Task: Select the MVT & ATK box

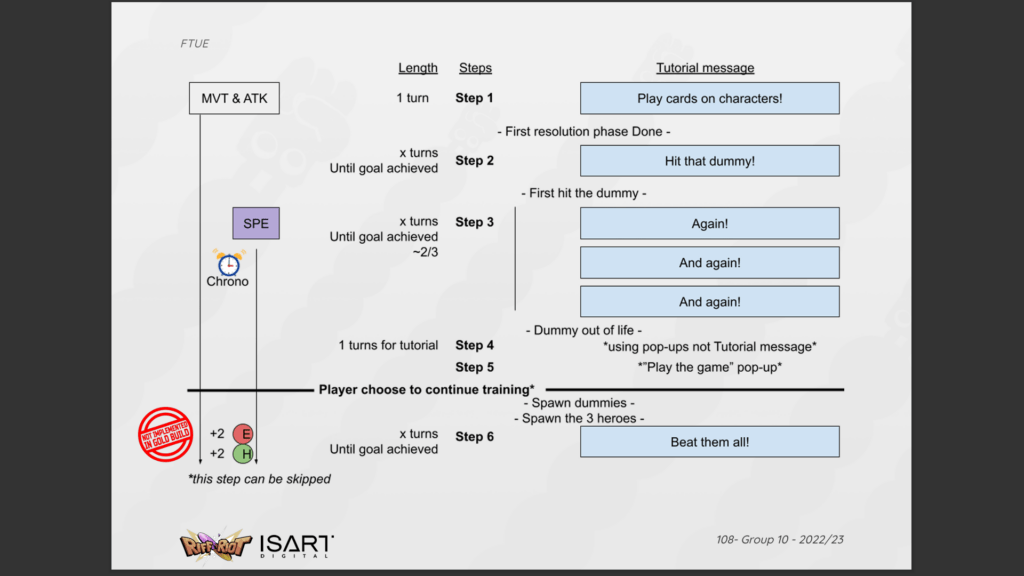Action: [234, 98]
